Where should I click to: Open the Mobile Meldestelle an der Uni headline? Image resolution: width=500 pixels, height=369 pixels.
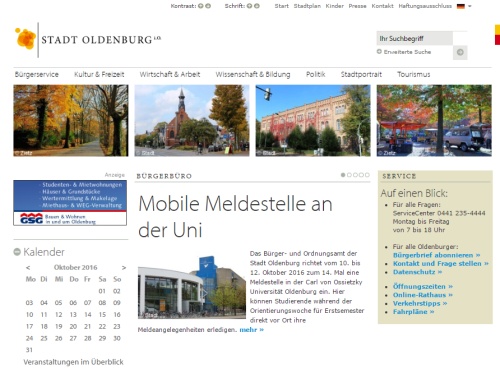coord(235,217)
